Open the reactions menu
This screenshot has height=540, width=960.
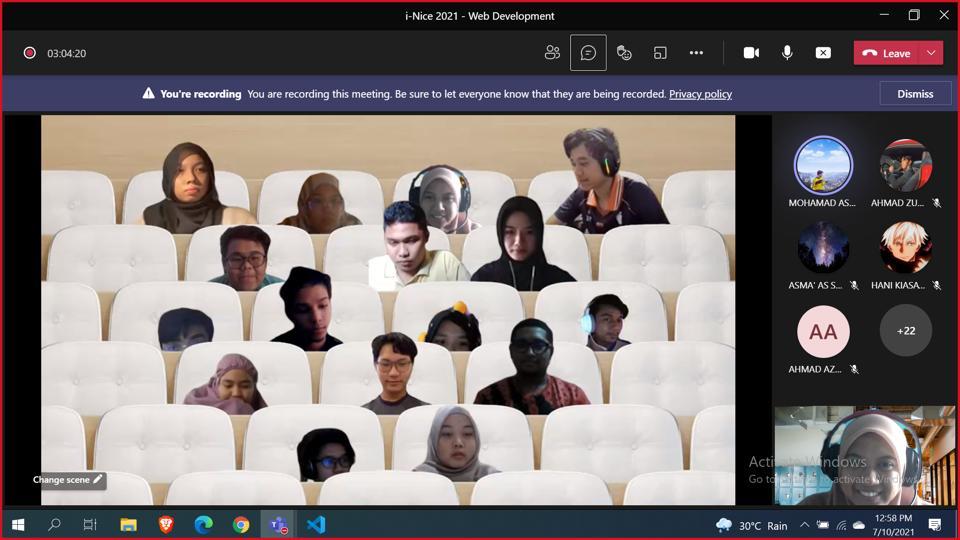click(624, 53)
